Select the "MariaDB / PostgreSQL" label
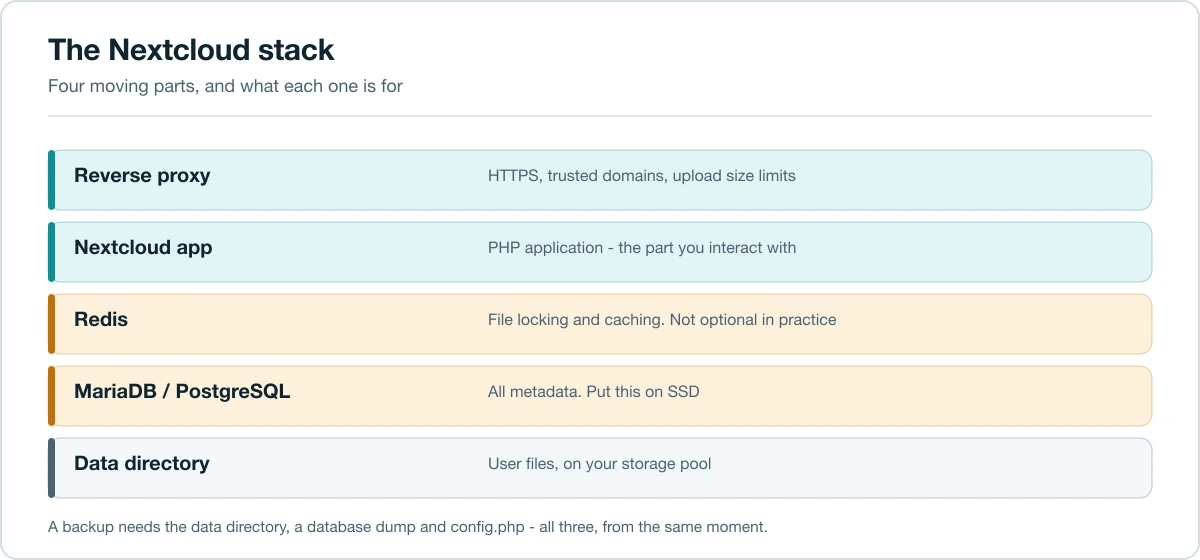 click(x=182, y=392)
